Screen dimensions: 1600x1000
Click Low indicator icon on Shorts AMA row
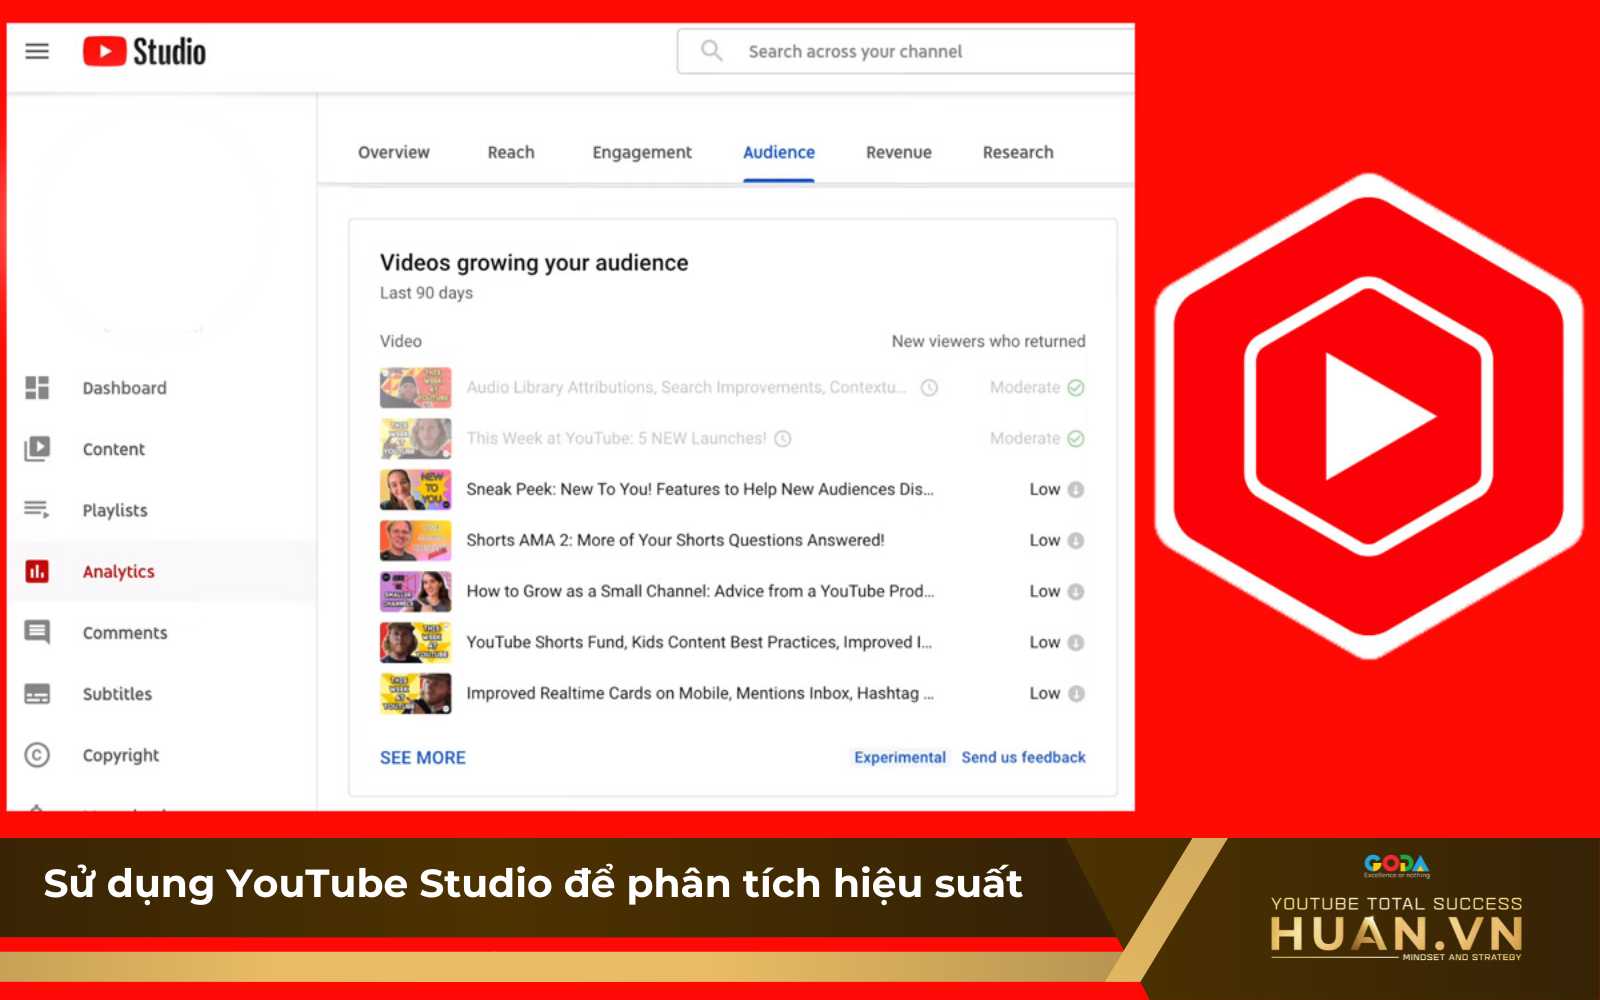[1076, 541]
